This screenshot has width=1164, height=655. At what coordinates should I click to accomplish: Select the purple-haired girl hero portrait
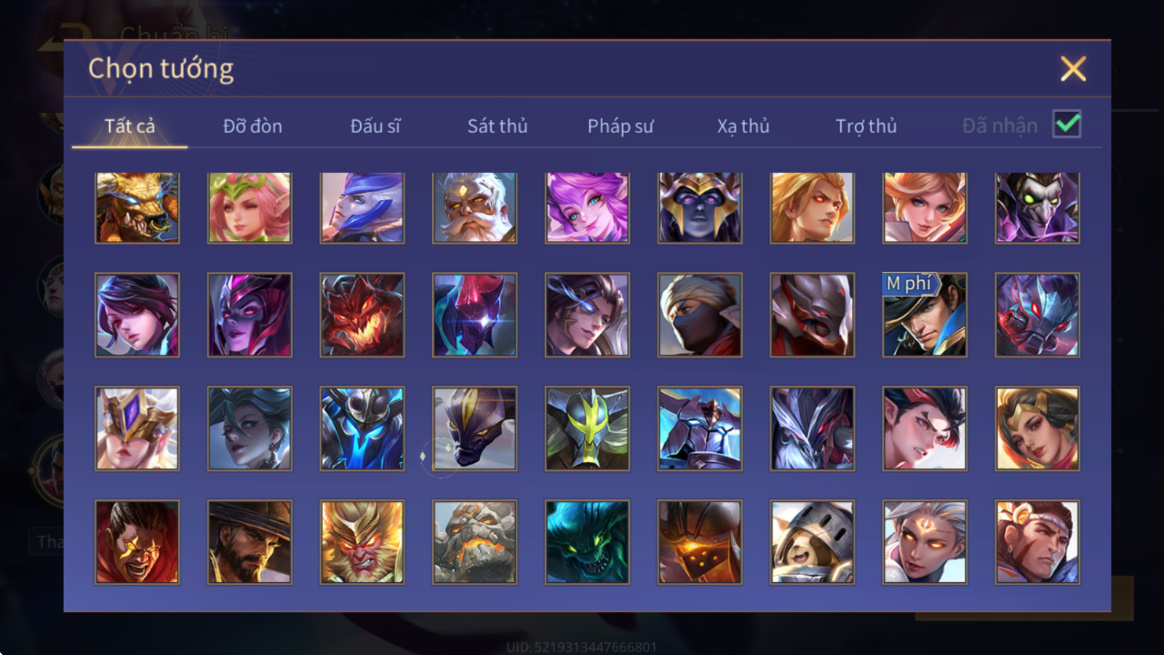(587, 208)
